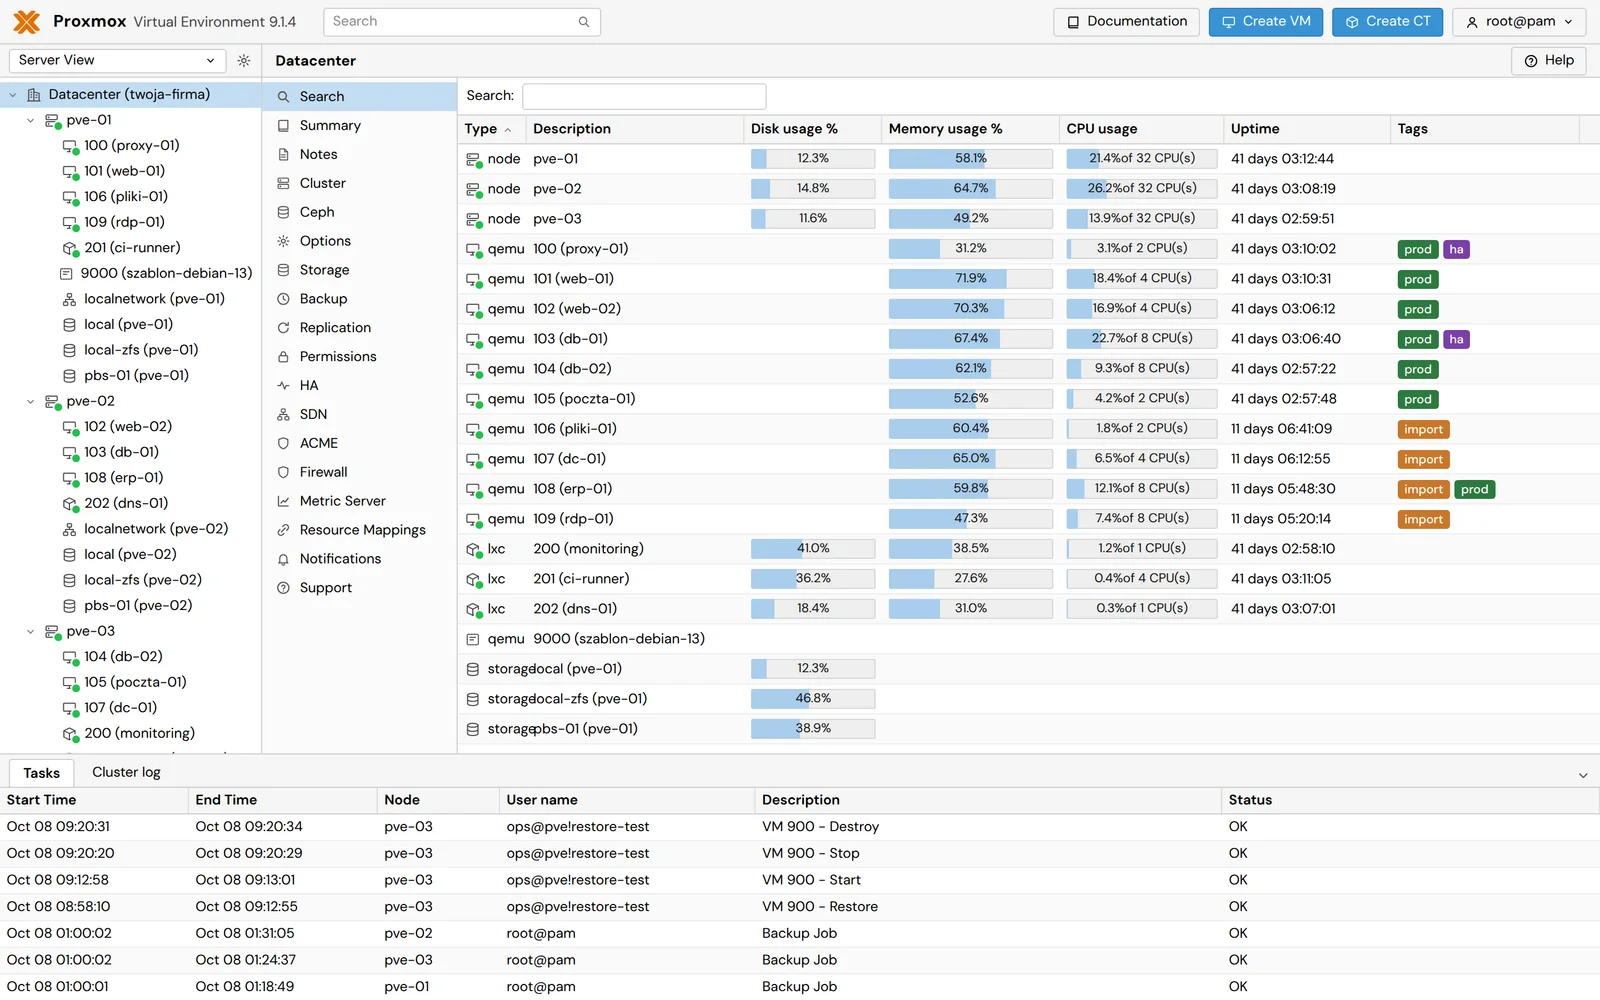Focus the Datacenter panel Search field

coord(644,96)
